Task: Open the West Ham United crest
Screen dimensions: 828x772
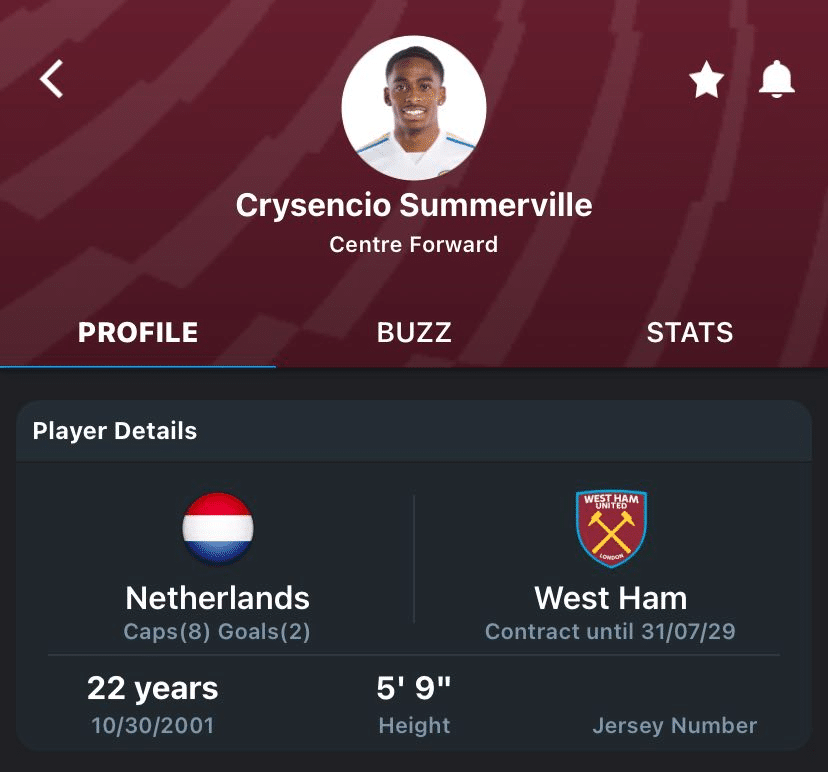Action: click(x=611, y=529)
